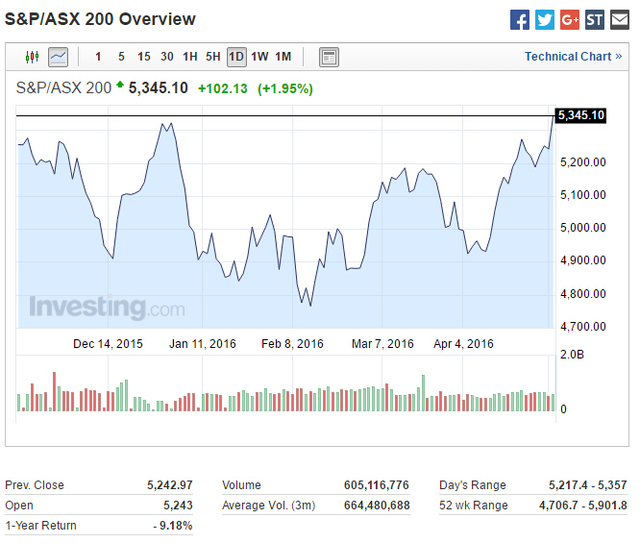
Task: Click Day's Range value 5,217.4 - 5,357
Action: tap(587, 485)
